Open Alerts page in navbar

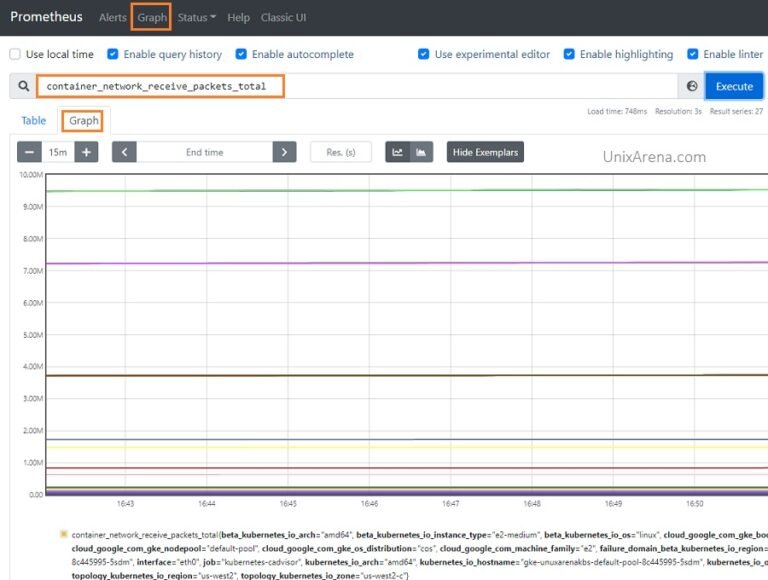coord(113,18)
